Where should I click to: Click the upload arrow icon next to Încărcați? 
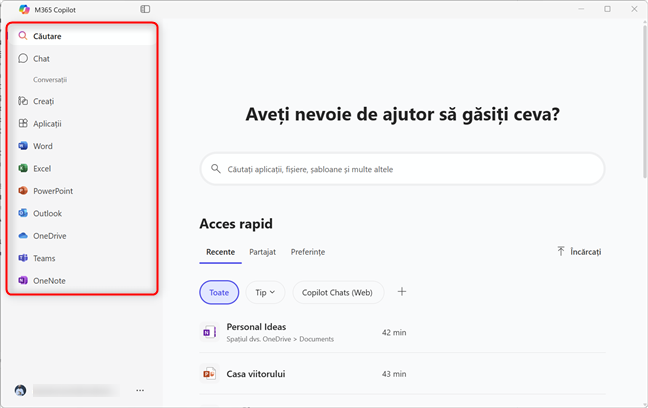point(561,251)
